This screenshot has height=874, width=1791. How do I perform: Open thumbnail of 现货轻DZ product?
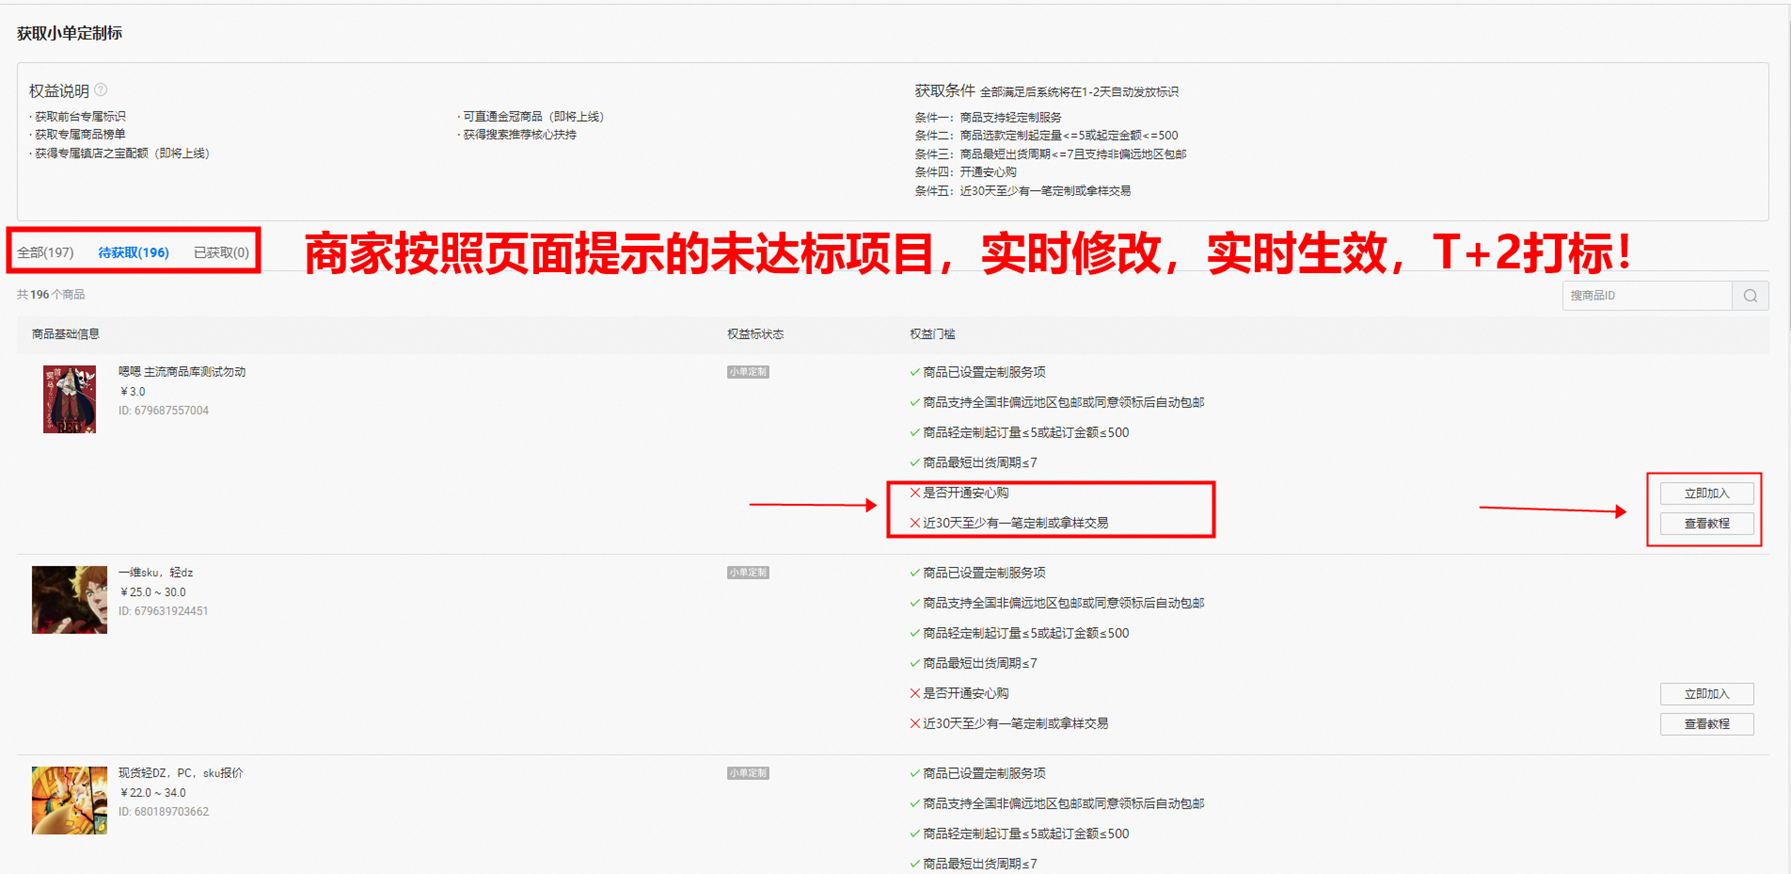click(x=69, y=800)
